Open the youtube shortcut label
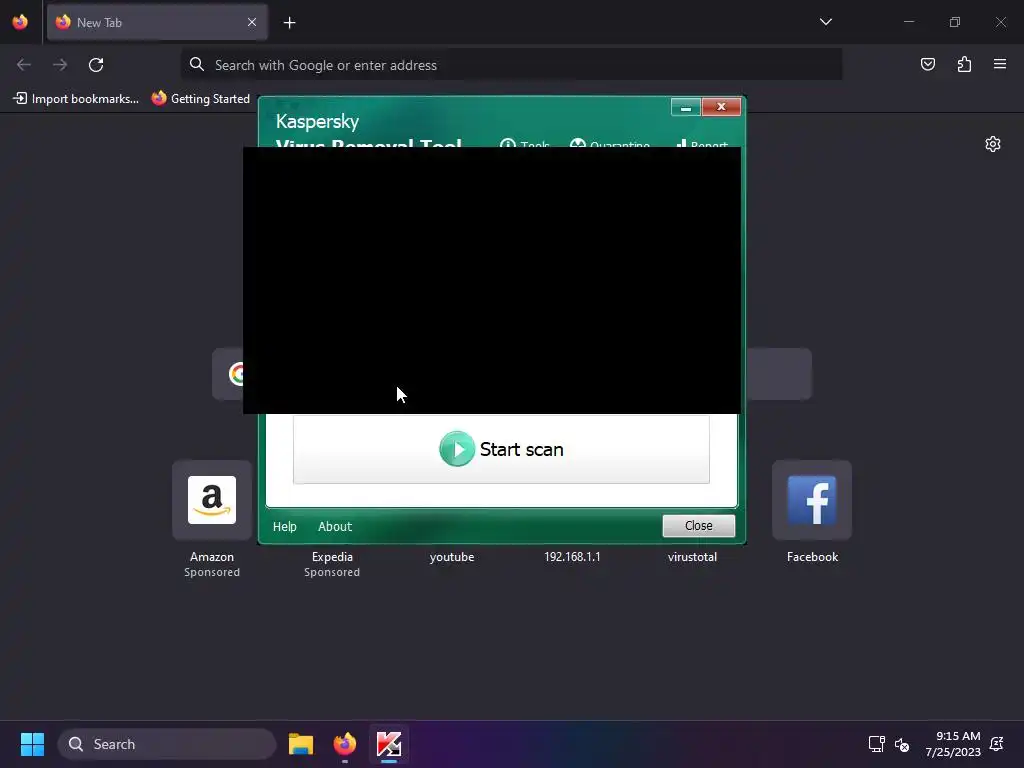The height and width of the screenshot is (768, 1024). pos(452,557)
